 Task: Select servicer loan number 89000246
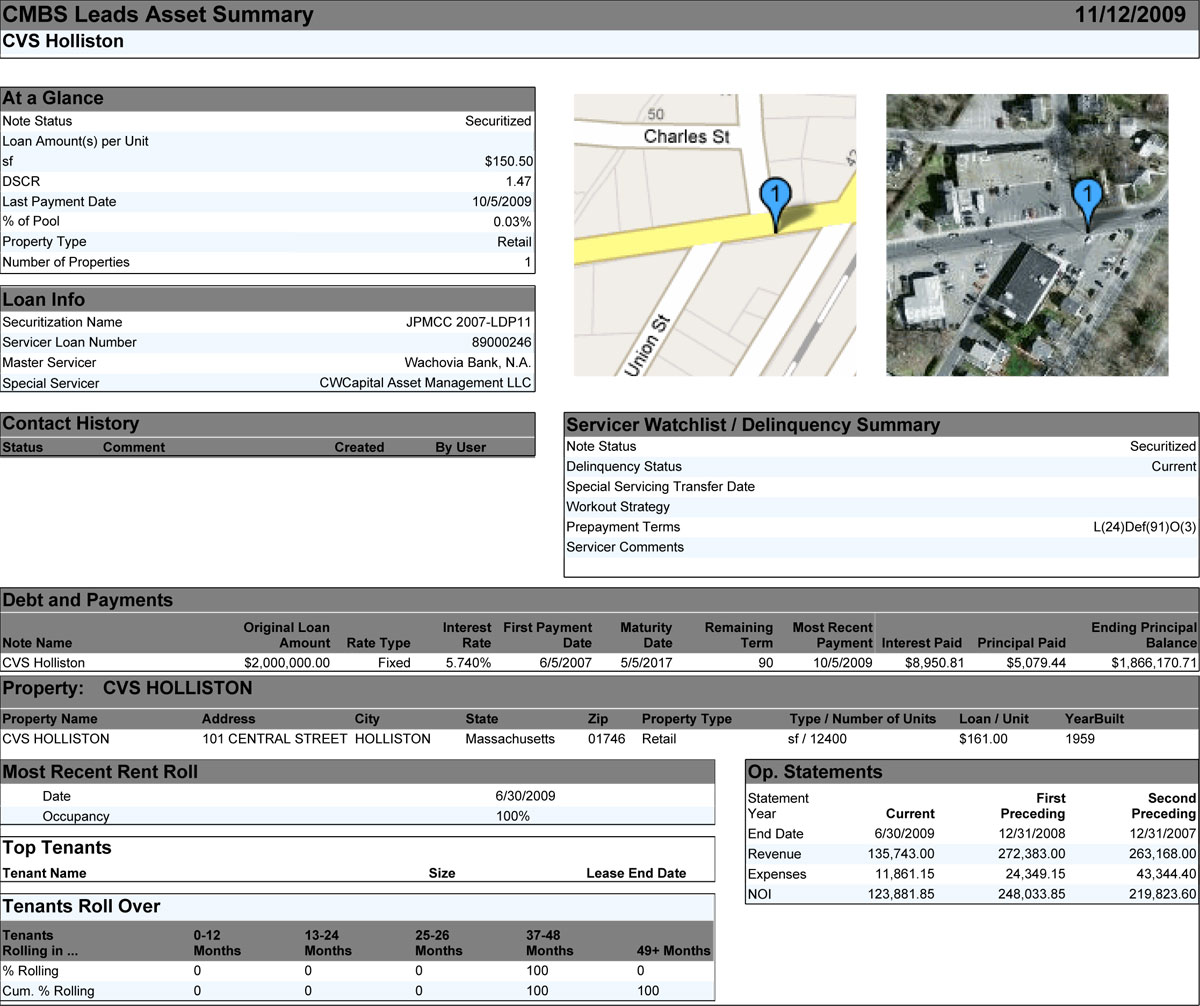pyautogui.click(x=500, y=342)
